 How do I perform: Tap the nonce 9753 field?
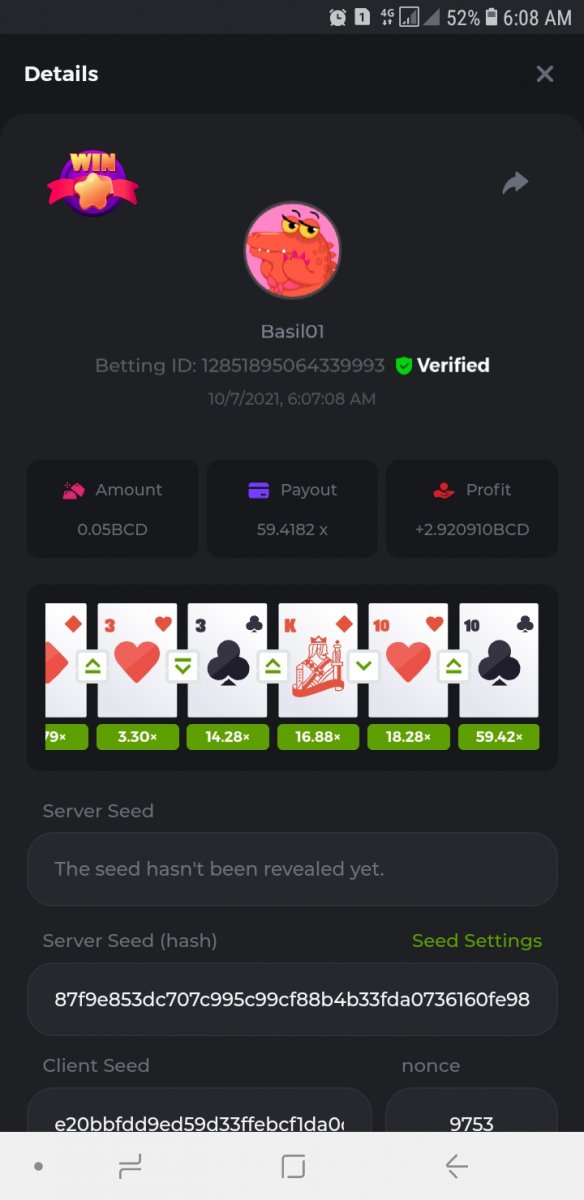point(471,1110)
